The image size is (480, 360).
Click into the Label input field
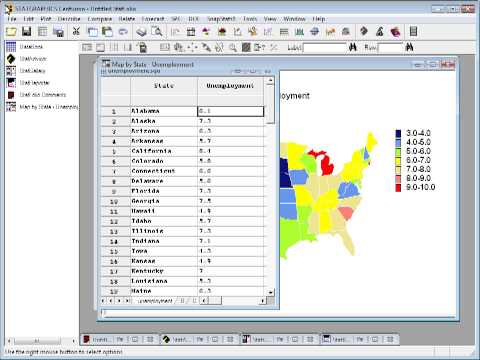[325, 48]
